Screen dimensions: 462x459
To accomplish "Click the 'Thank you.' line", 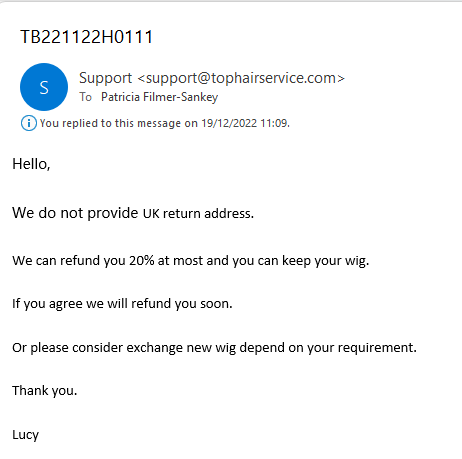I will (x=45, y=391).
